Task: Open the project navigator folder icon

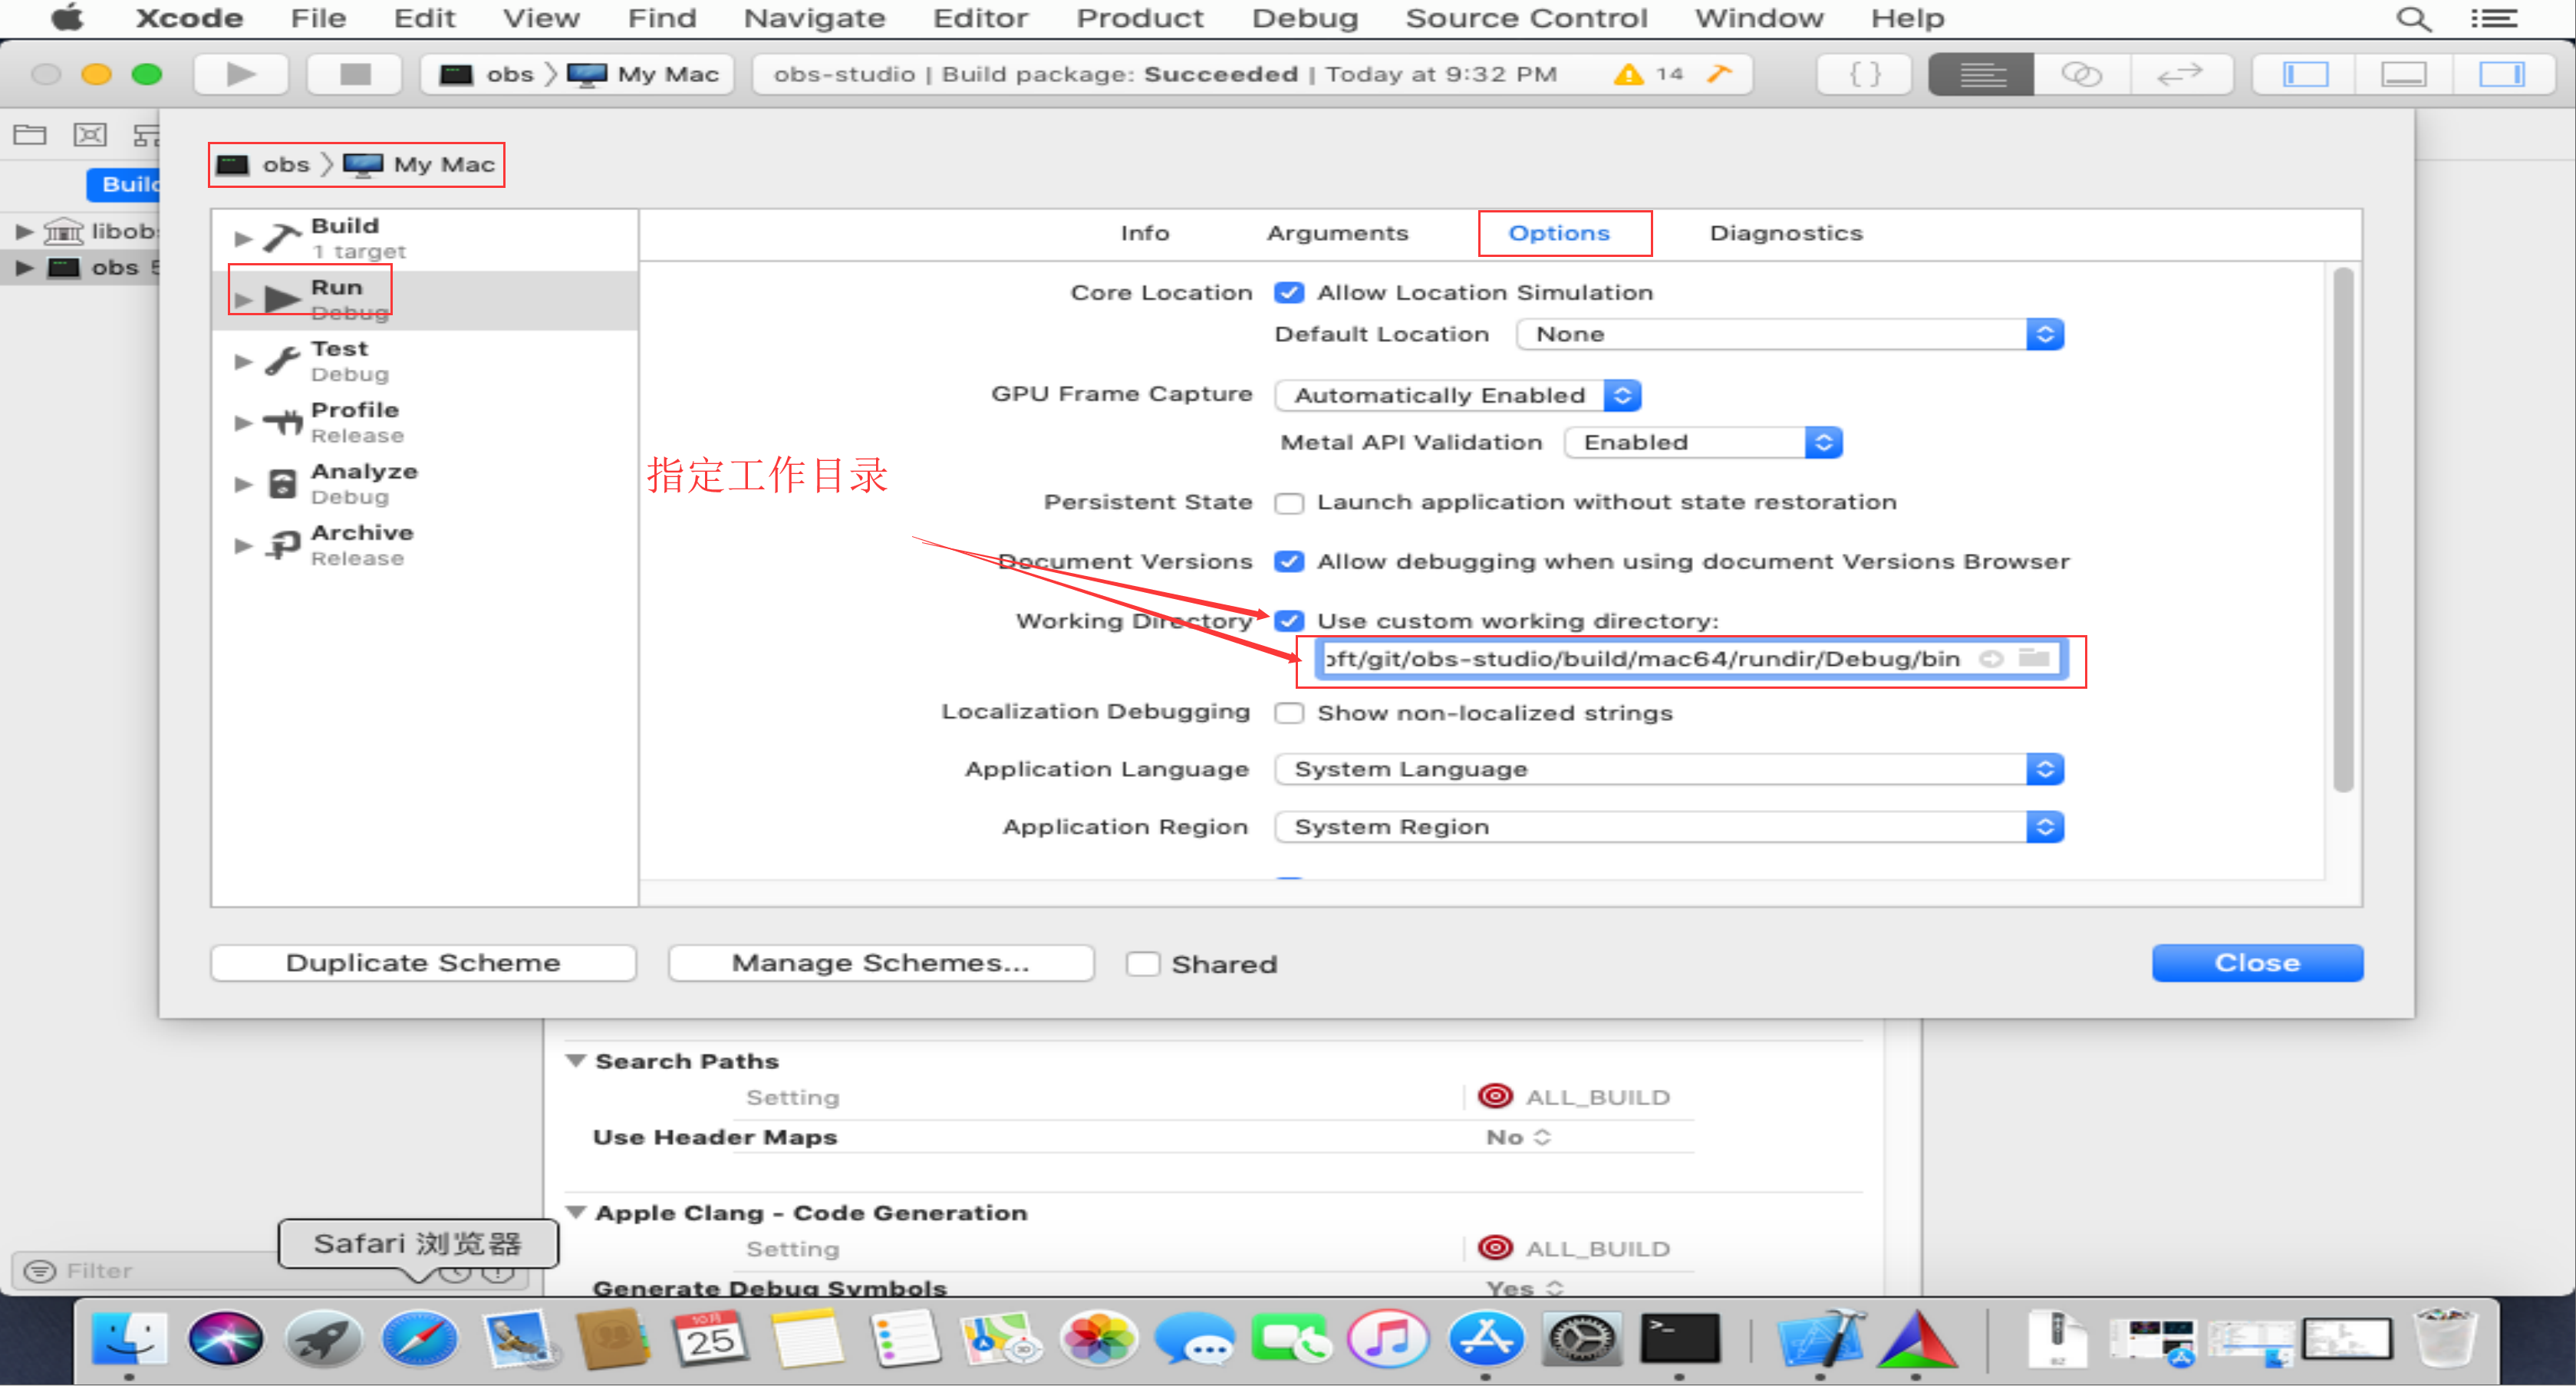Action: click(30, 134)
